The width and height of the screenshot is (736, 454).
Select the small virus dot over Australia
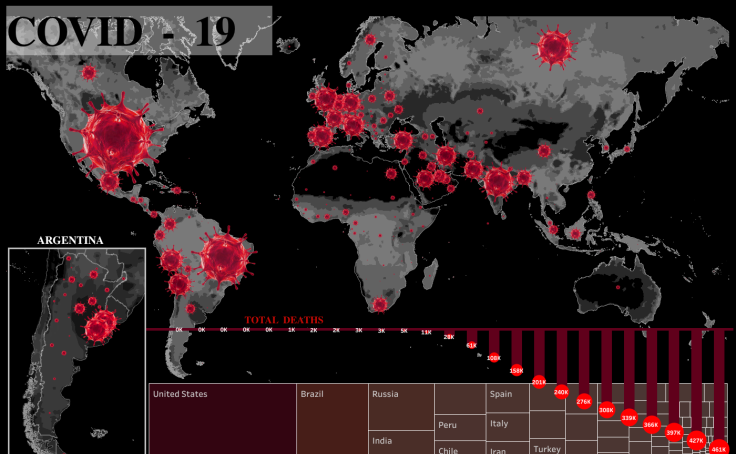click(618, 287)
